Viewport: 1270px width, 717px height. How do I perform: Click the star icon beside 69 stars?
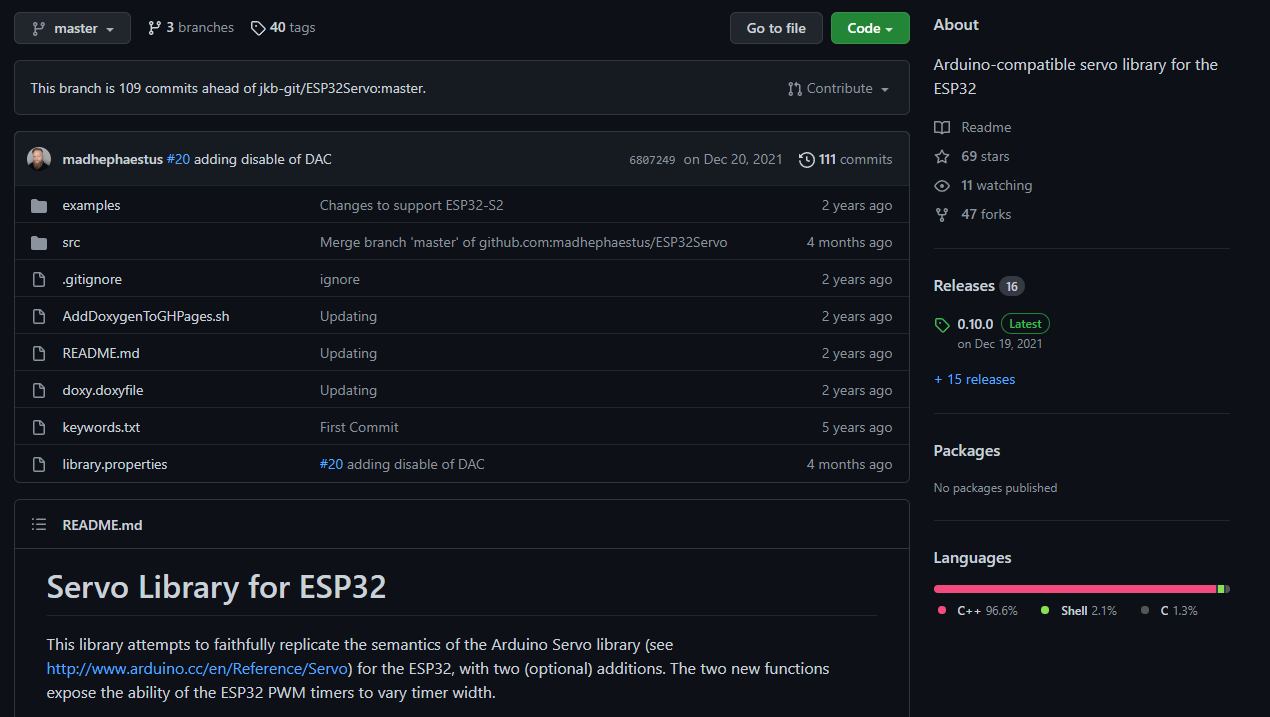942,156
